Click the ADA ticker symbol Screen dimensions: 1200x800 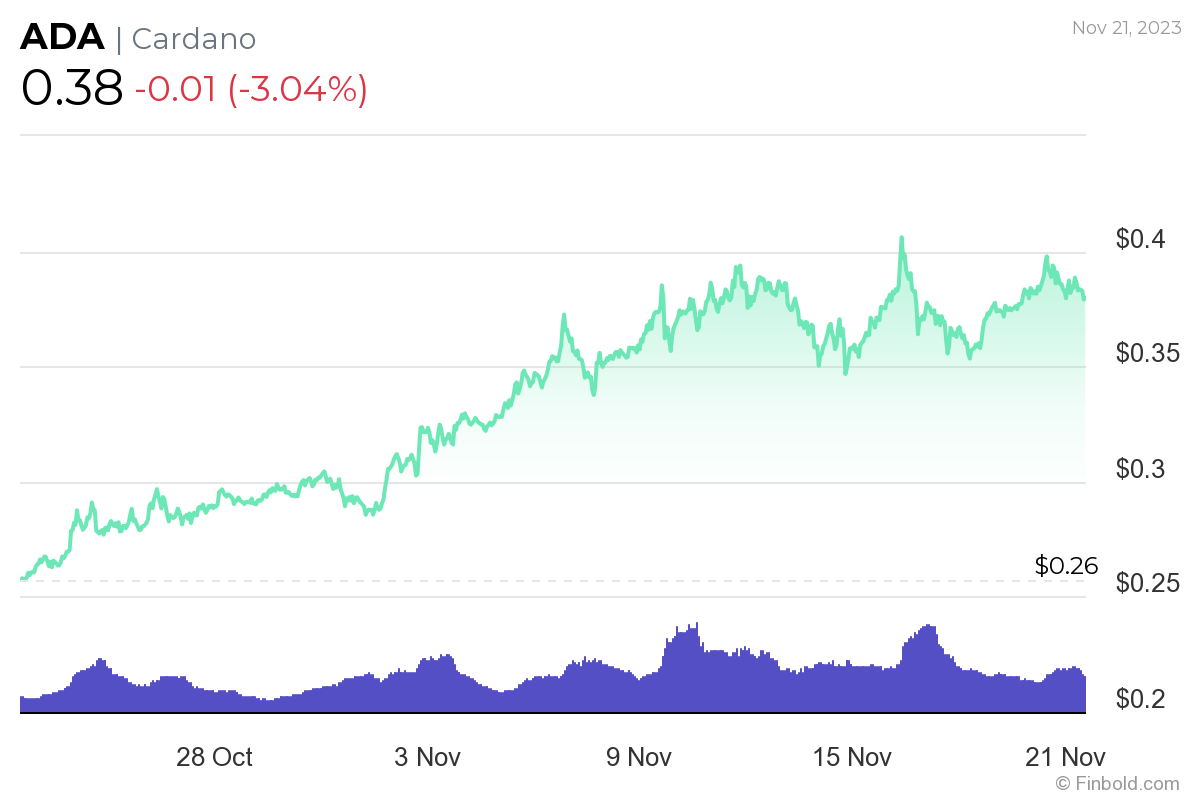(62, 38)
